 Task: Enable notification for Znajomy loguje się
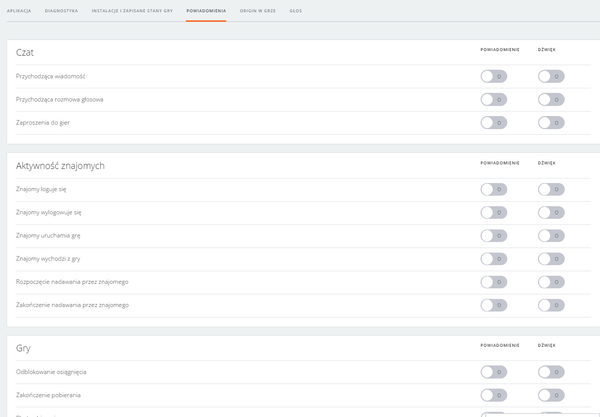click(x=493, y=189)
